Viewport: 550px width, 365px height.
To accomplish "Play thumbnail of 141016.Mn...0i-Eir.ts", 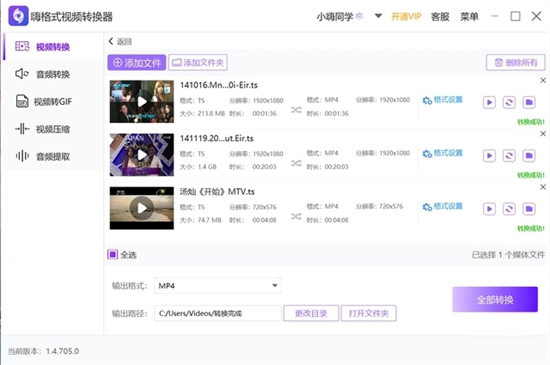I will tap(142, 102).
